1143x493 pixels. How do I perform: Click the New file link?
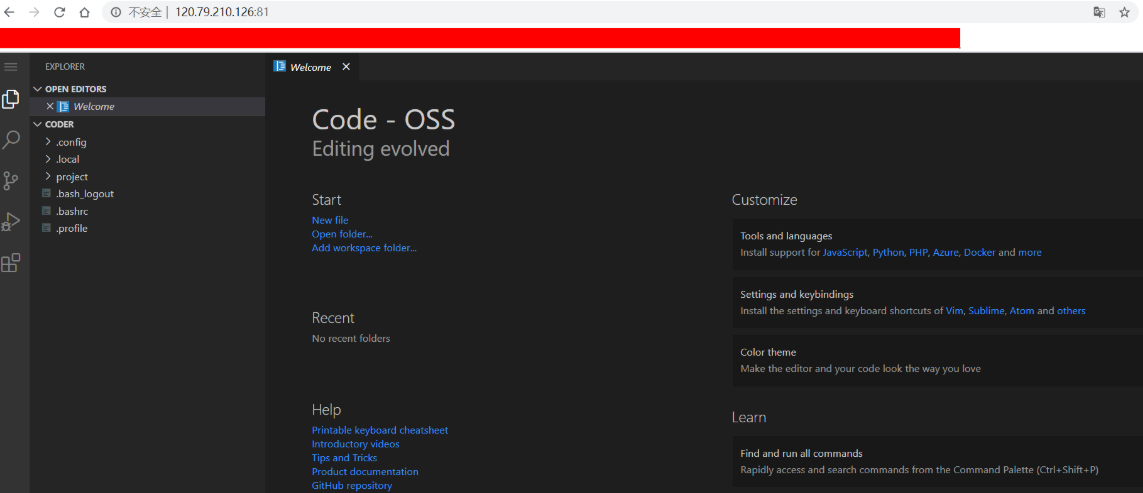click(330, 220)
